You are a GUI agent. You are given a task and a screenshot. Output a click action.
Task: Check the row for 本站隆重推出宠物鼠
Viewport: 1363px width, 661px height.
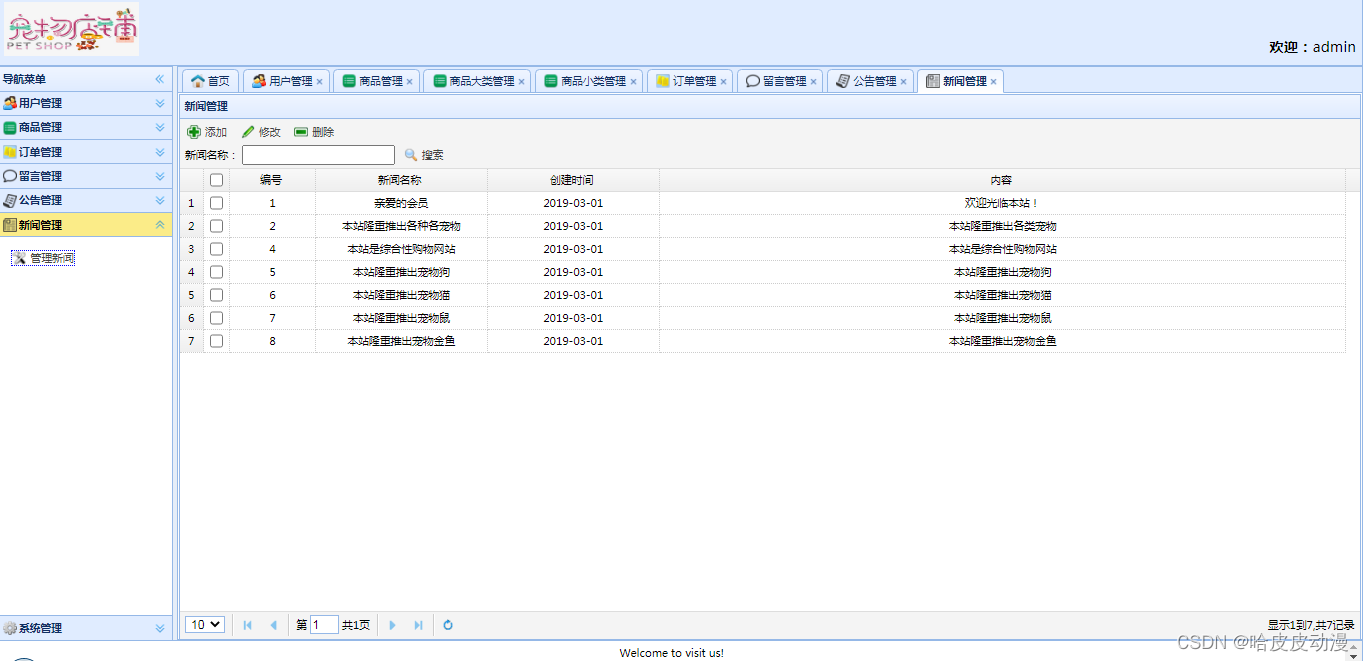point(217,318)
